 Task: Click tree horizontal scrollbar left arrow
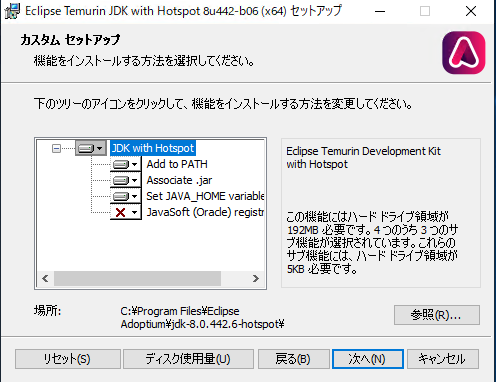(x=45, y=278)
